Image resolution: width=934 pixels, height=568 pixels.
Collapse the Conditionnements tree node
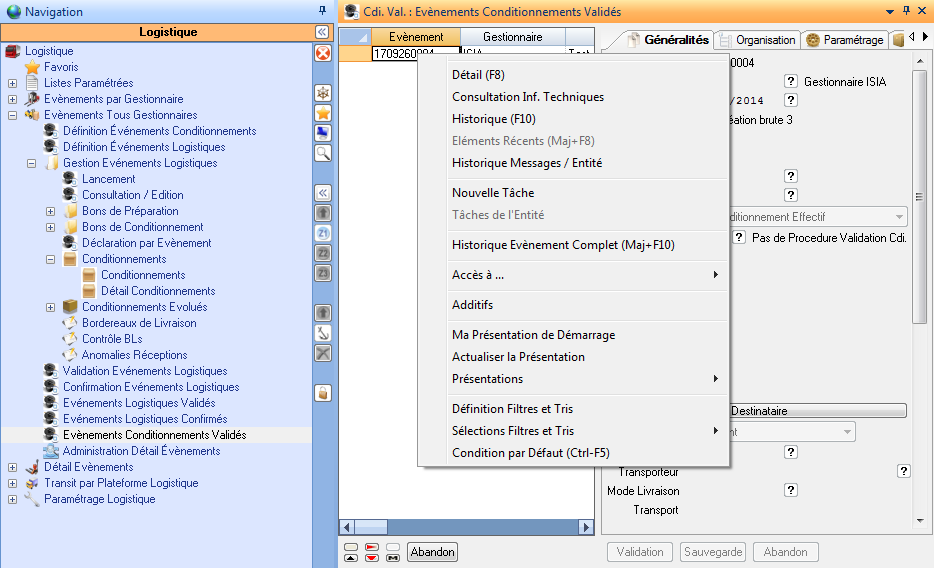[50, 259]
